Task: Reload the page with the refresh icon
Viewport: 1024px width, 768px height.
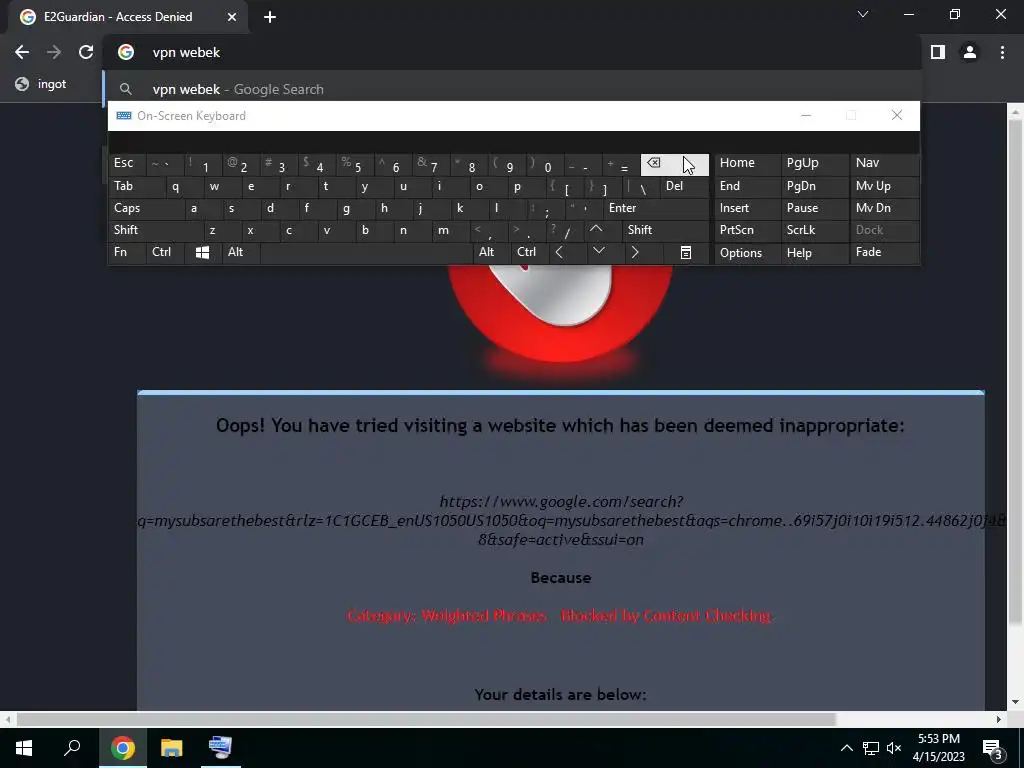Action: coord(86,52)
